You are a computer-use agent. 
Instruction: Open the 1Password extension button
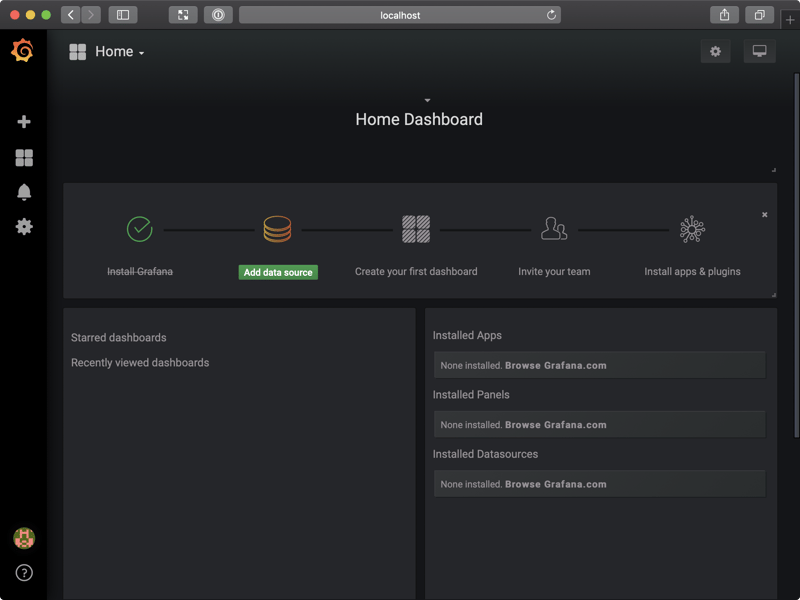coord(218,15)
